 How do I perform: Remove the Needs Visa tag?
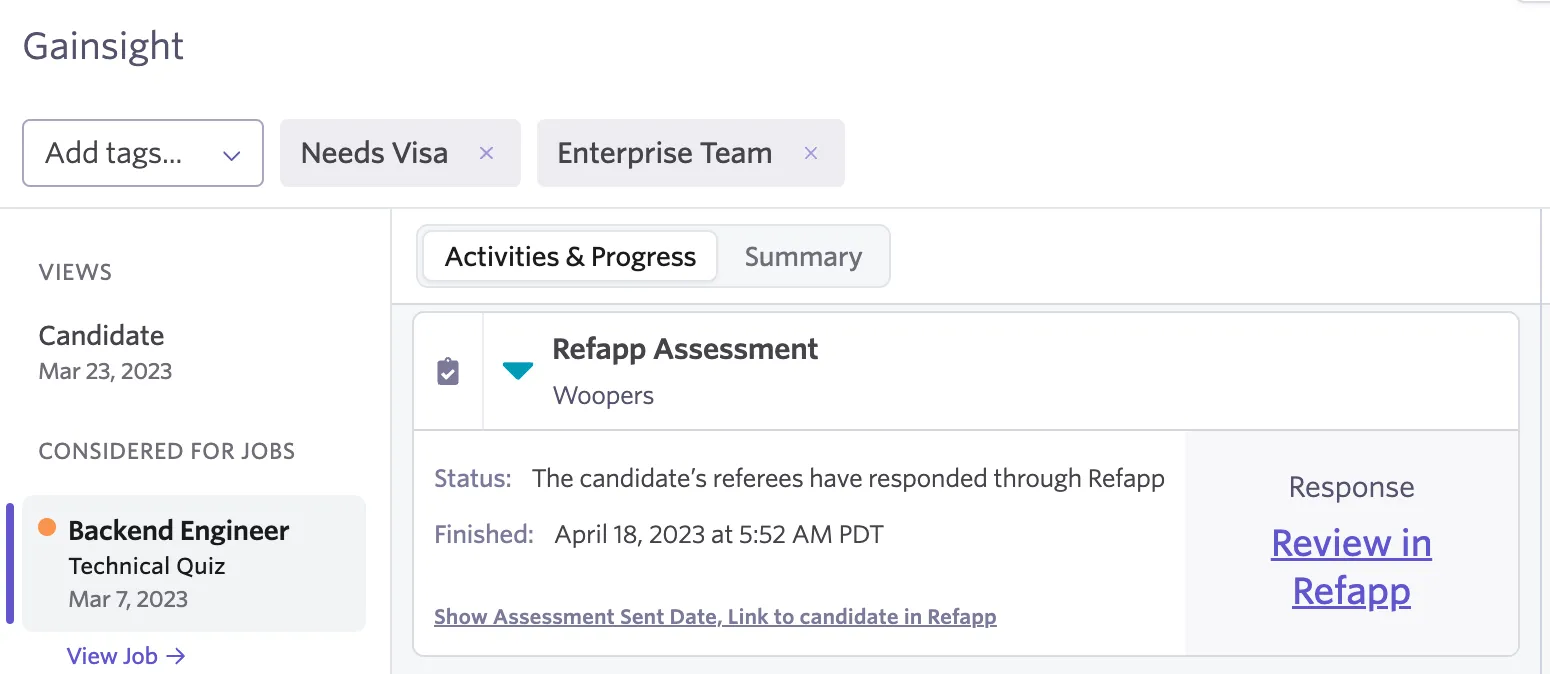(487, 153)
